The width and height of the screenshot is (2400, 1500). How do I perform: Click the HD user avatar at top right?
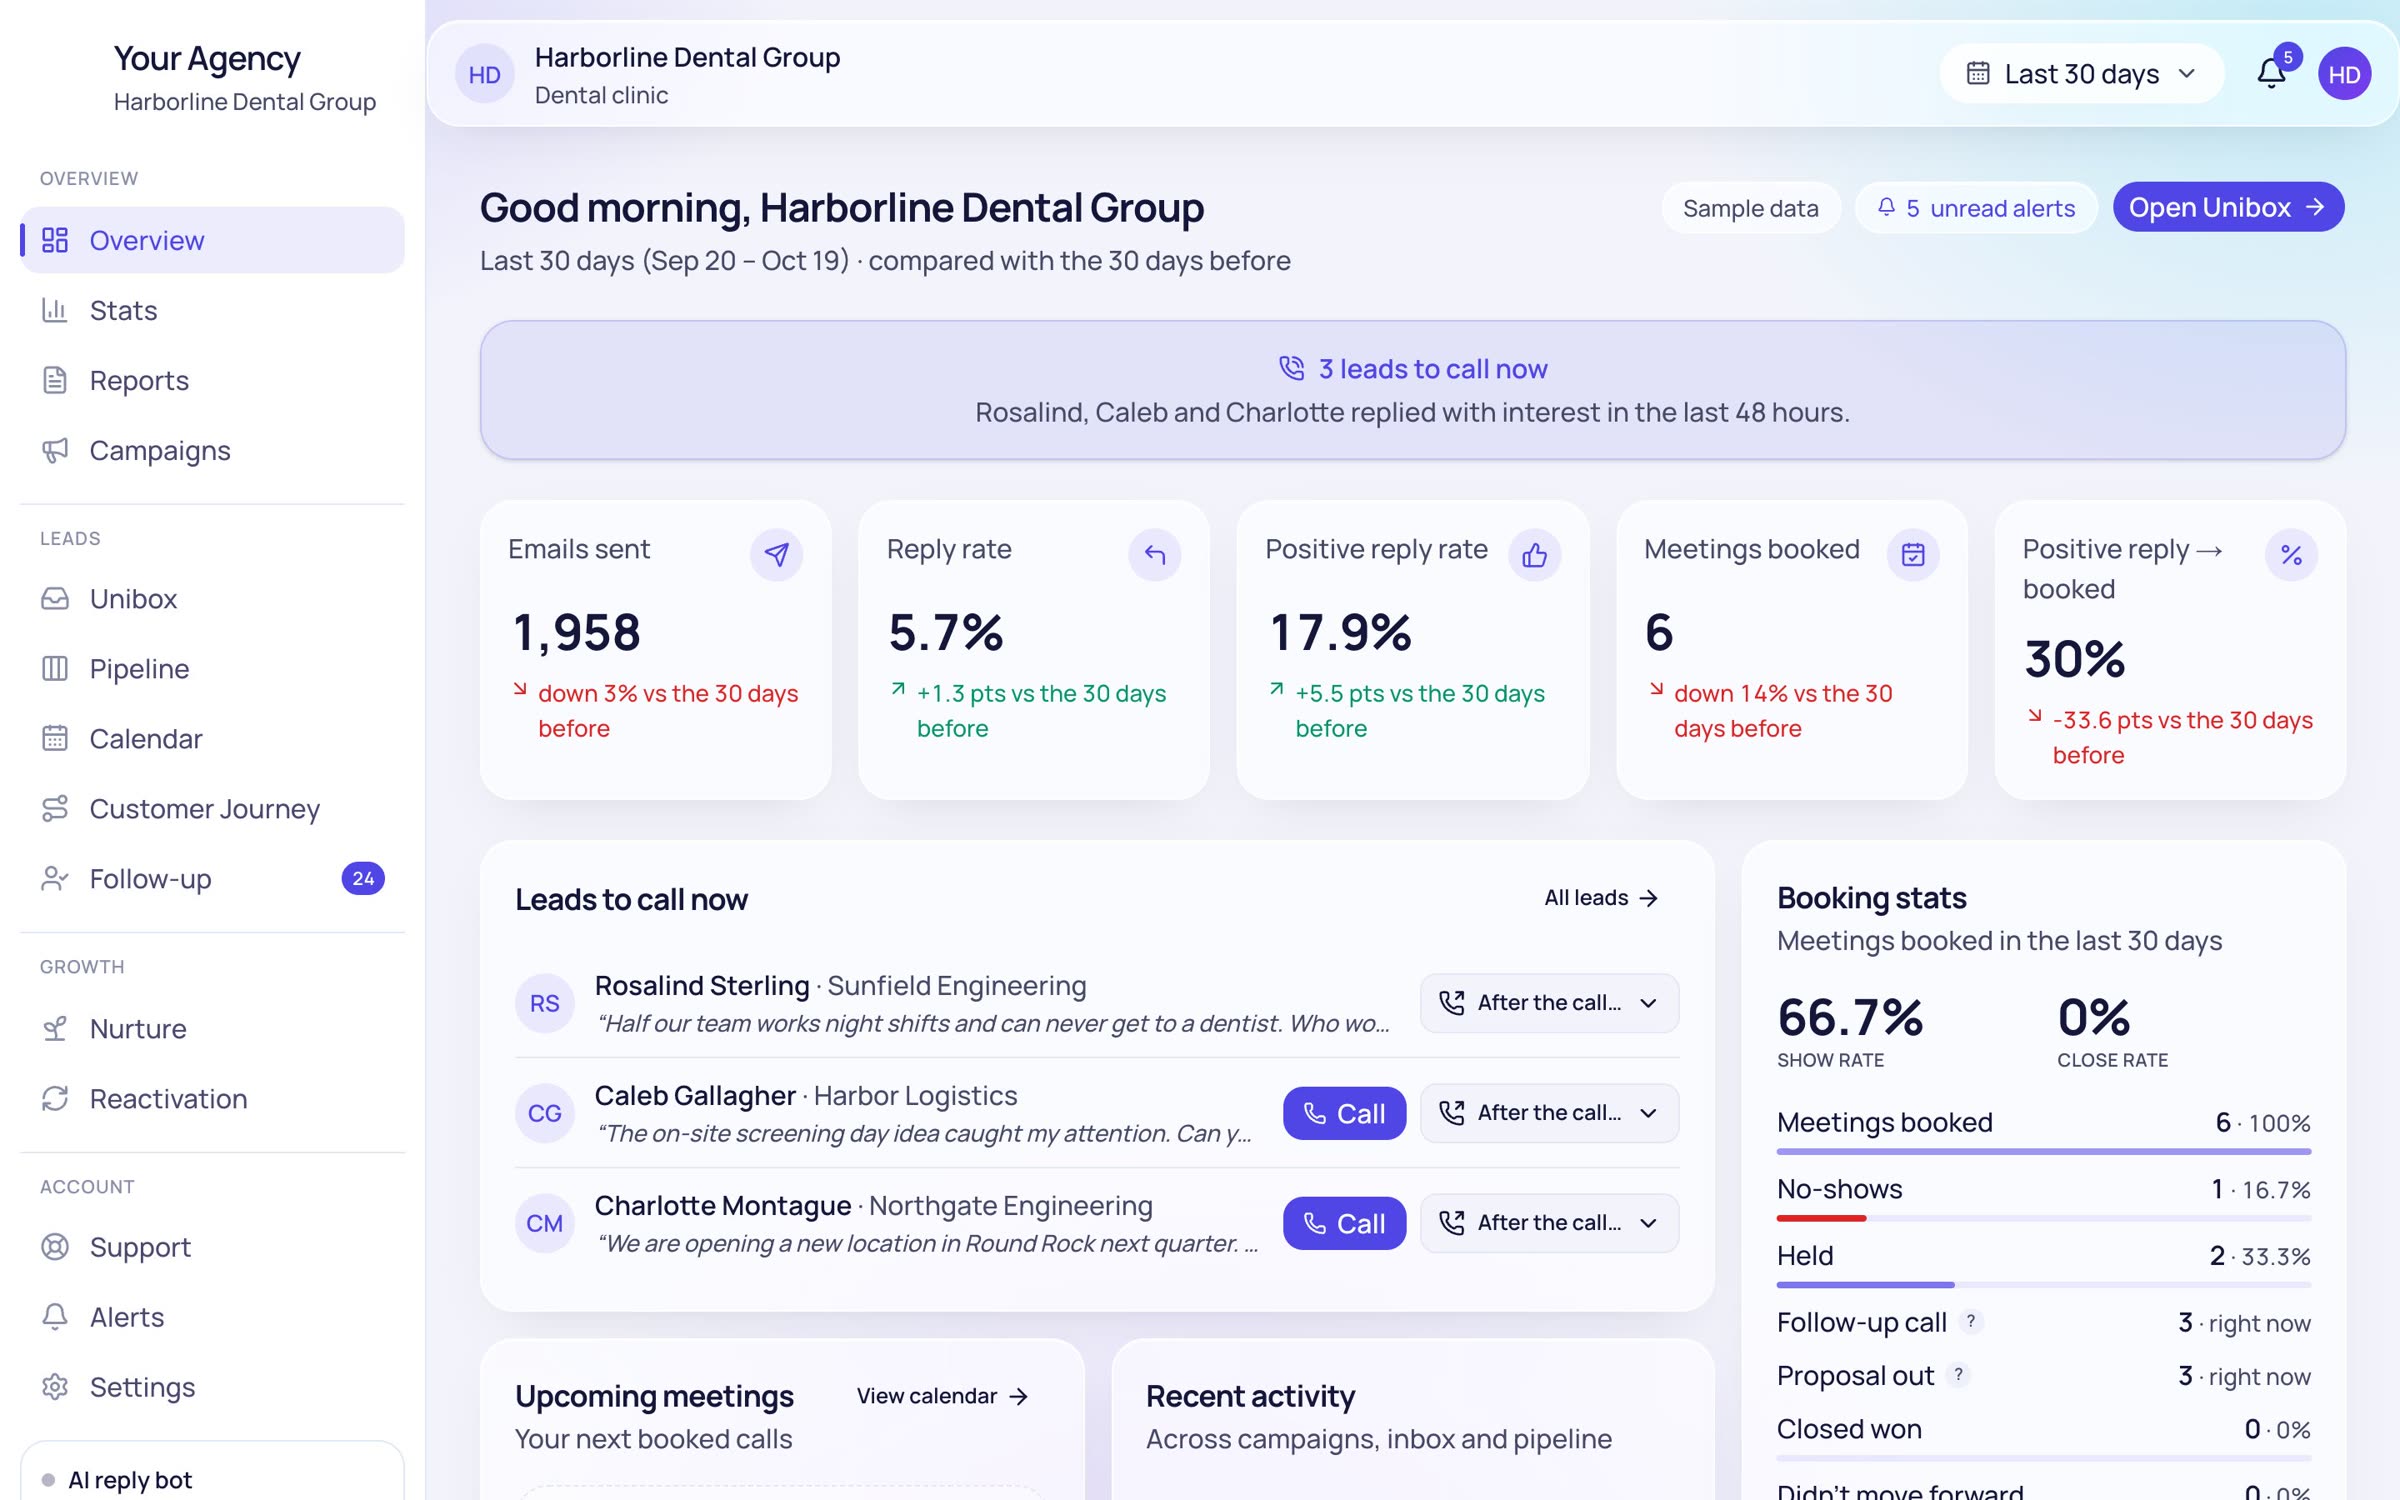tap(2344, 74)
